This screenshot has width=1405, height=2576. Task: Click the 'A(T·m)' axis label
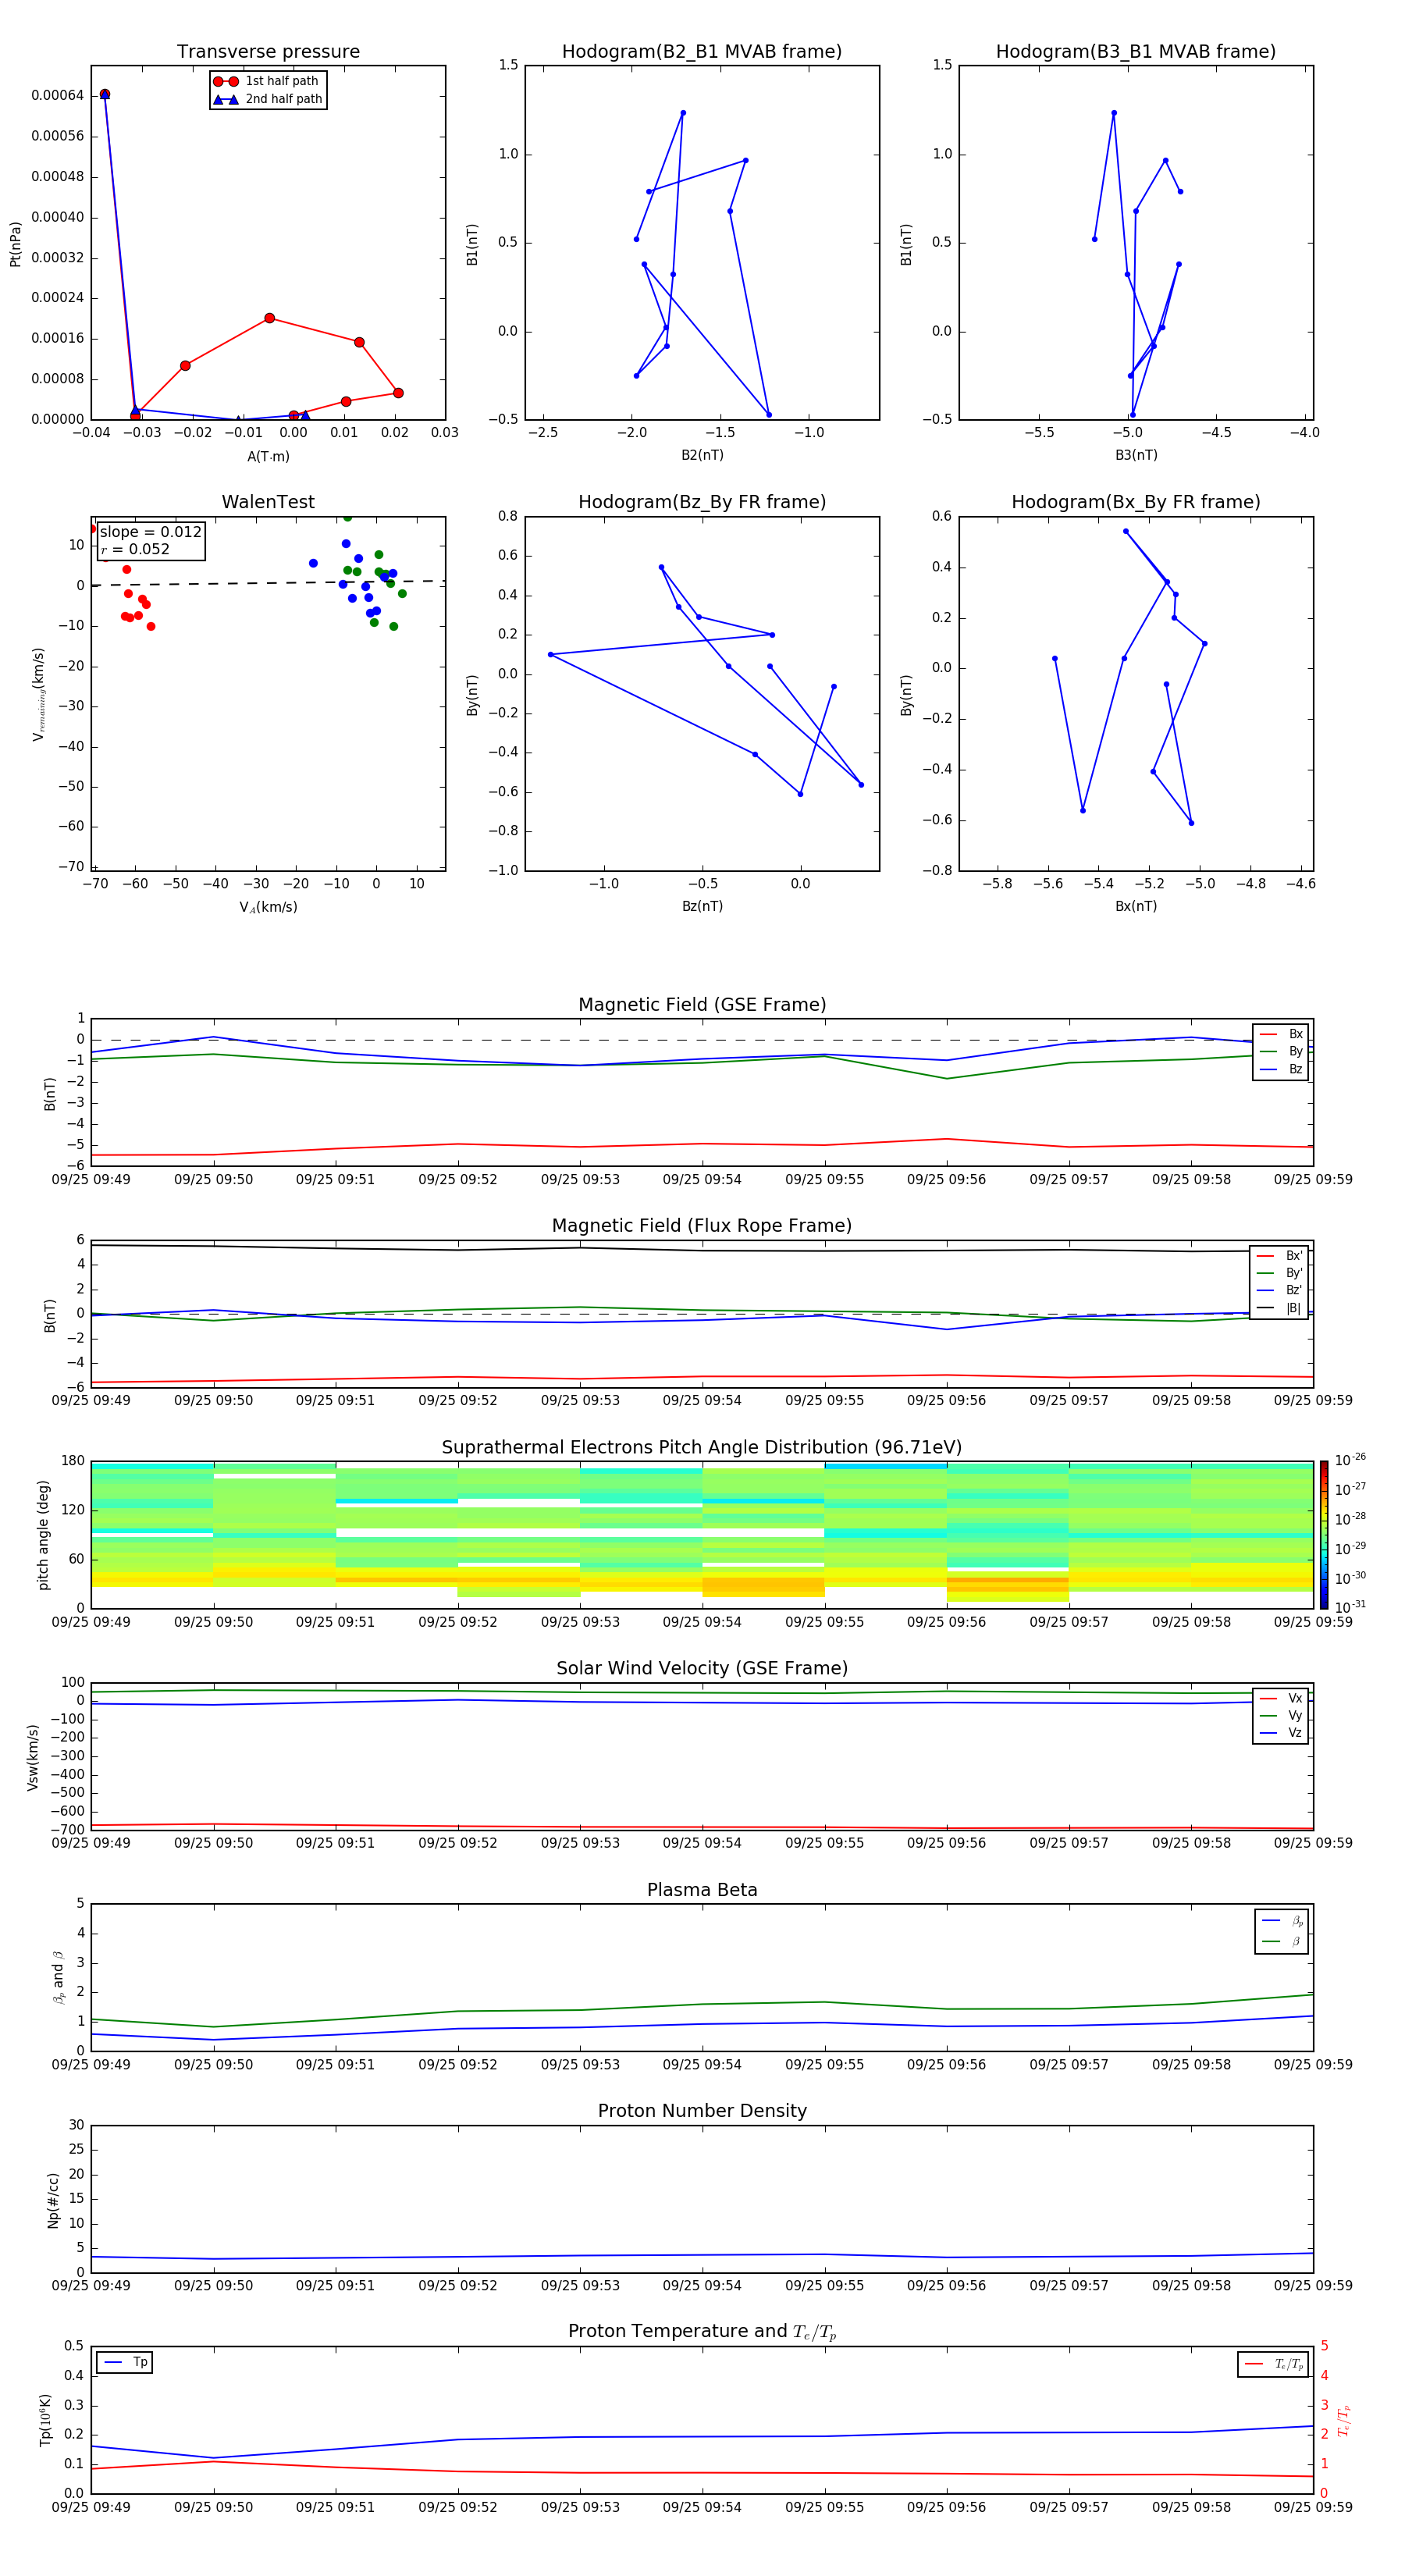[268, 457]
